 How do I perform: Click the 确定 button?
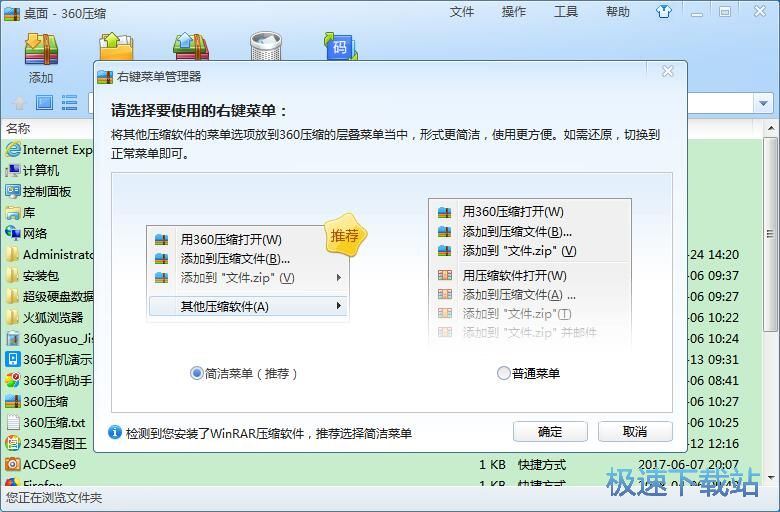pyautogui.click(x=550, y=431)
